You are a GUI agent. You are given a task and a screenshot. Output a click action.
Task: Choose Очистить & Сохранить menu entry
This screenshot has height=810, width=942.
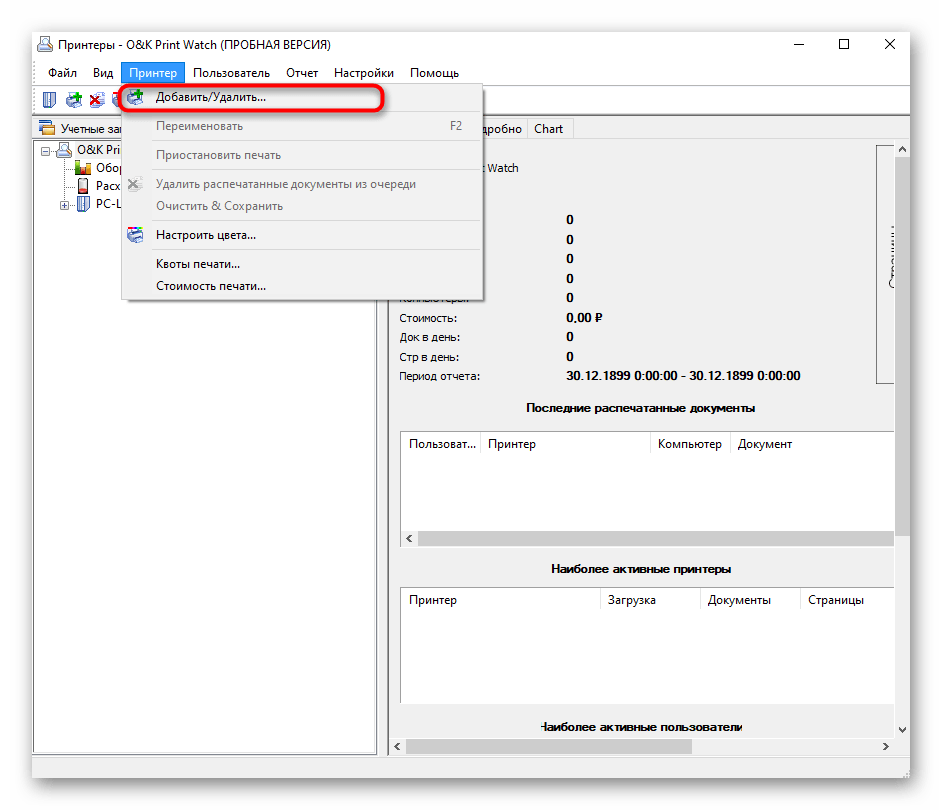(302, 206)
